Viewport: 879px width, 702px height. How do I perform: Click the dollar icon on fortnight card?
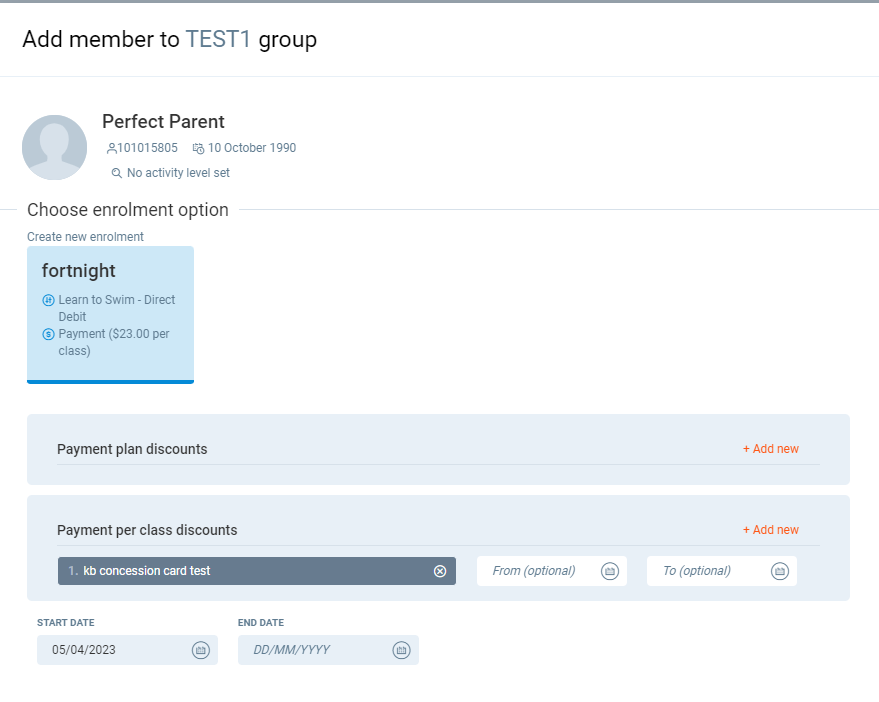48,334
